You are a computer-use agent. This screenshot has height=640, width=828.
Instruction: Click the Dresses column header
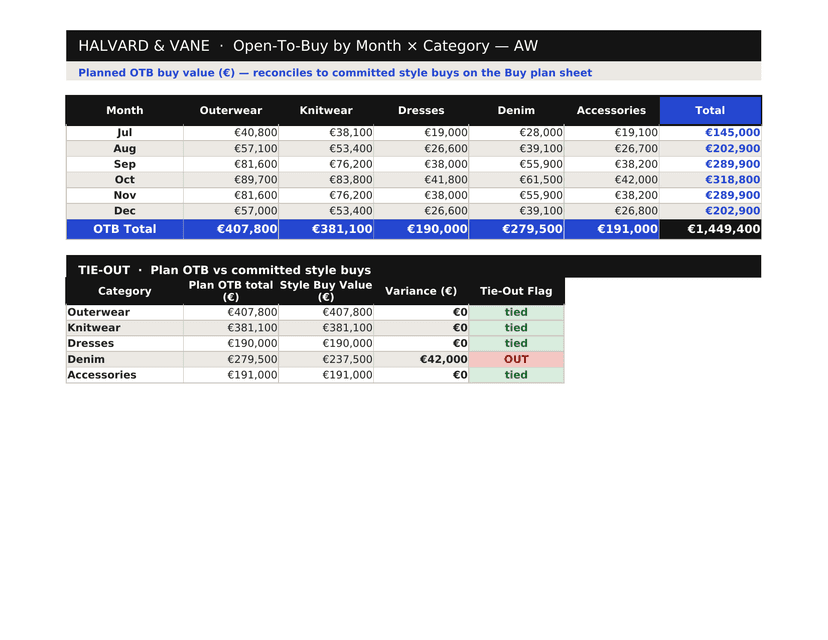pos(421,110)
